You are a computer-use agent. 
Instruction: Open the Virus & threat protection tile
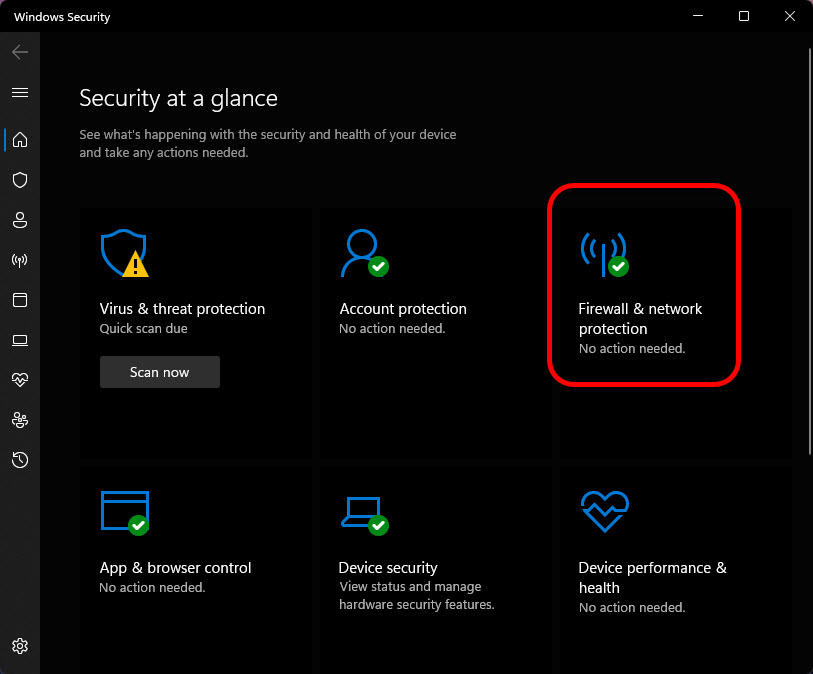click(195, 333)
